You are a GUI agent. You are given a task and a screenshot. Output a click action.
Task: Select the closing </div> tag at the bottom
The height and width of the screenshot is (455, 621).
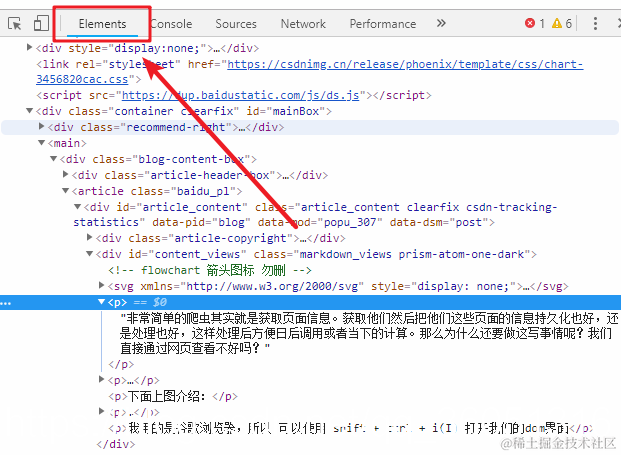(x=116, y=444)
